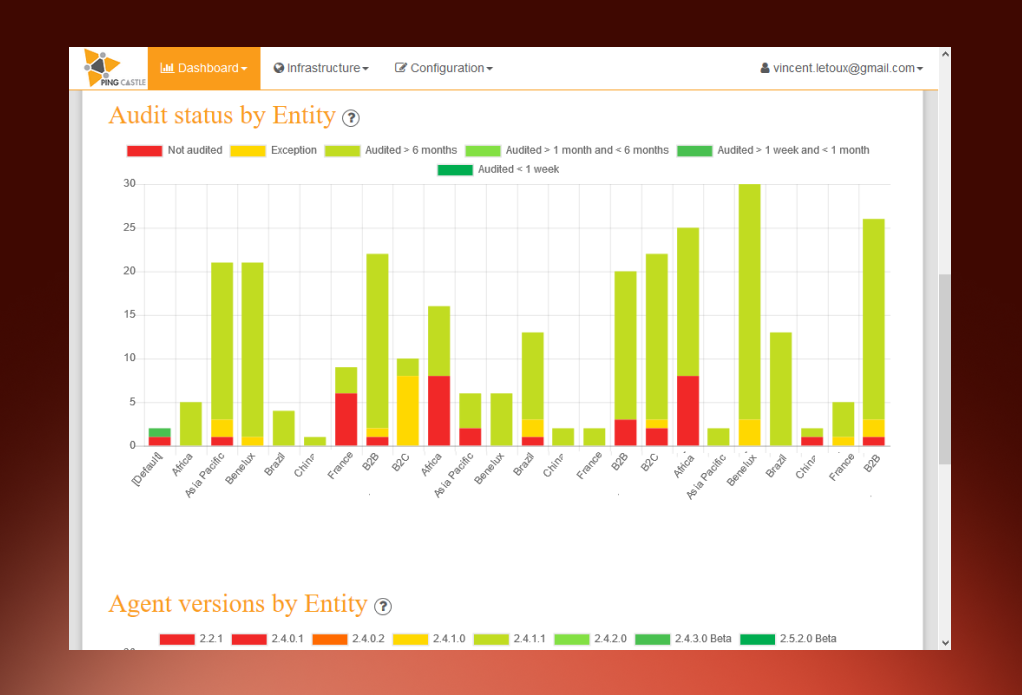Click the page scrollbar down arrow
Screen dimensions: 1022x695
[945, 643]
